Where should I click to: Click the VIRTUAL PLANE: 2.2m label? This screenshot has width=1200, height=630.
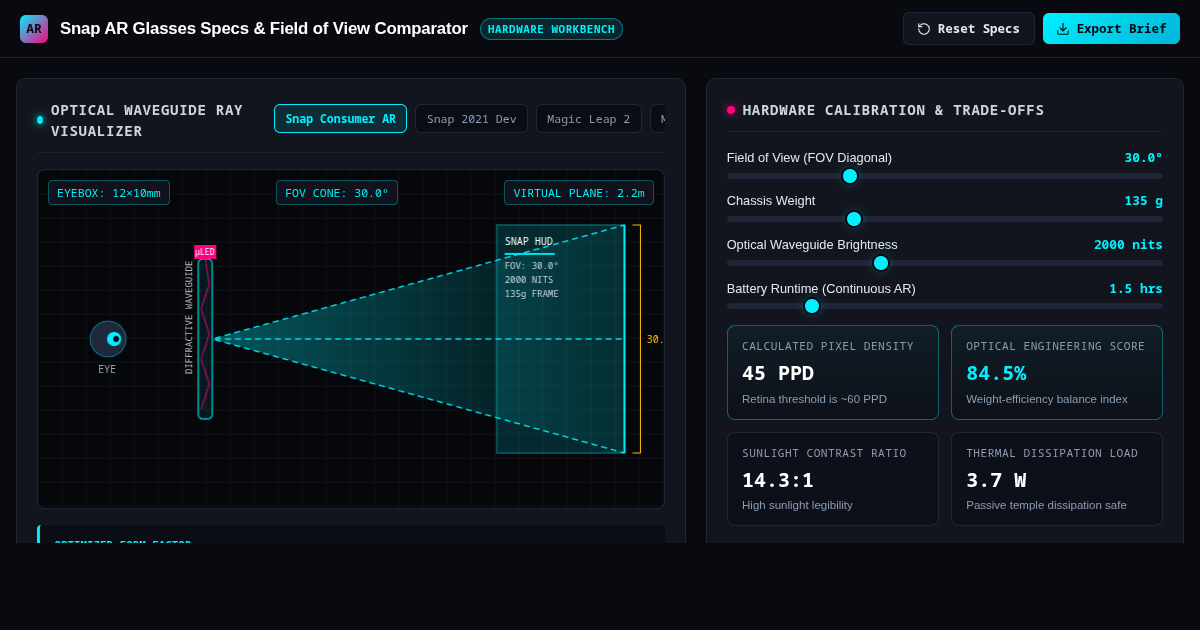tap(579, 193)
